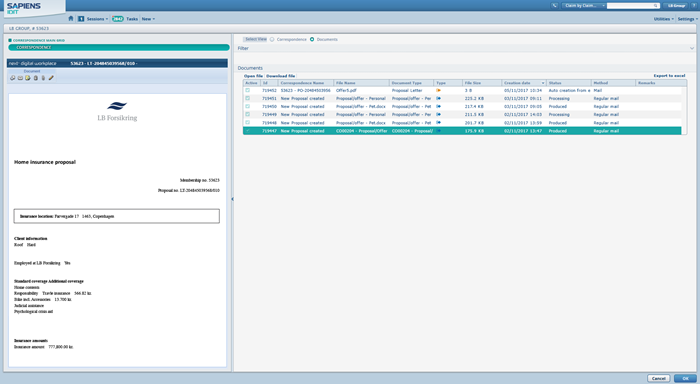Screen dimensions: 700x384
Task: Click the search magnifier icon
Action: point(655,6)
